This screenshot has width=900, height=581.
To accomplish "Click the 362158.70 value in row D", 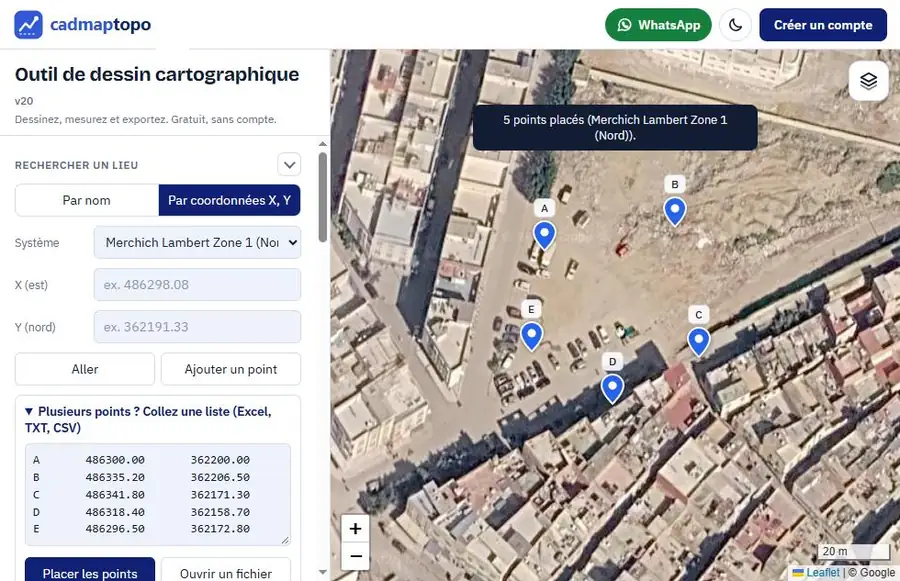I will [220, 512].
